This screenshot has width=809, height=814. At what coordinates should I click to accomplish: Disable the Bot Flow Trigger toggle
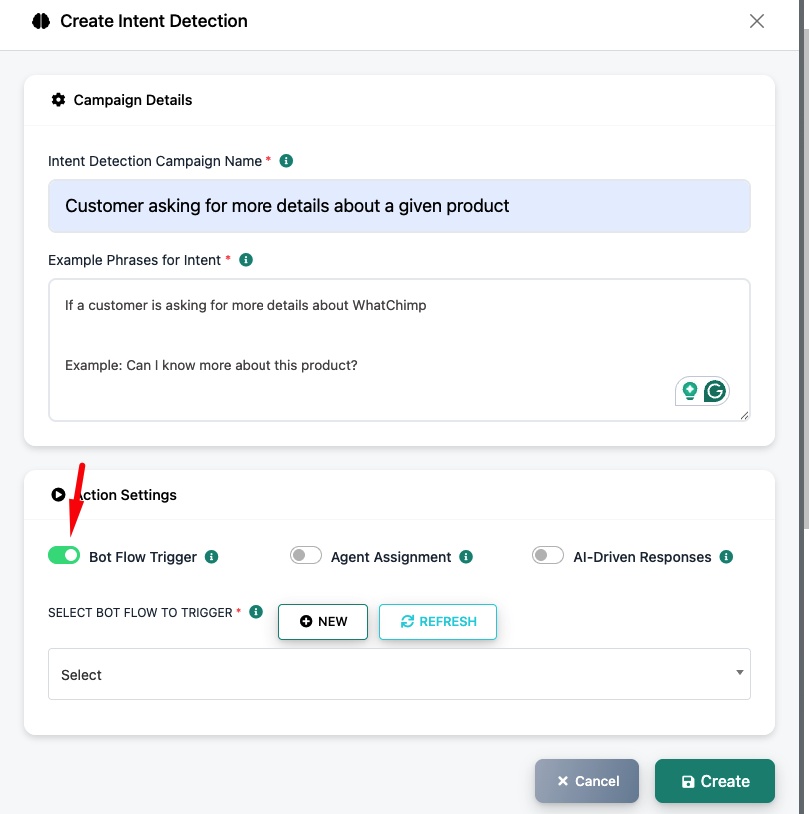64,555
